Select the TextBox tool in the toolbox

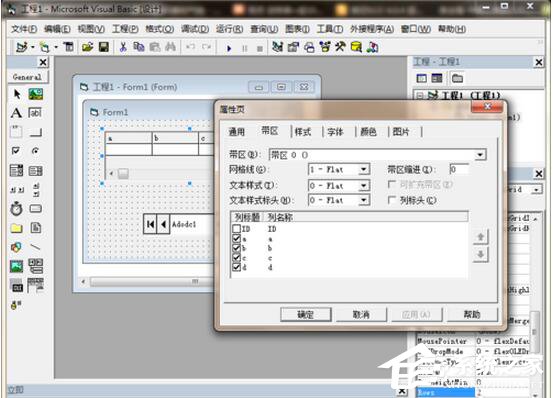pos(35,113)
